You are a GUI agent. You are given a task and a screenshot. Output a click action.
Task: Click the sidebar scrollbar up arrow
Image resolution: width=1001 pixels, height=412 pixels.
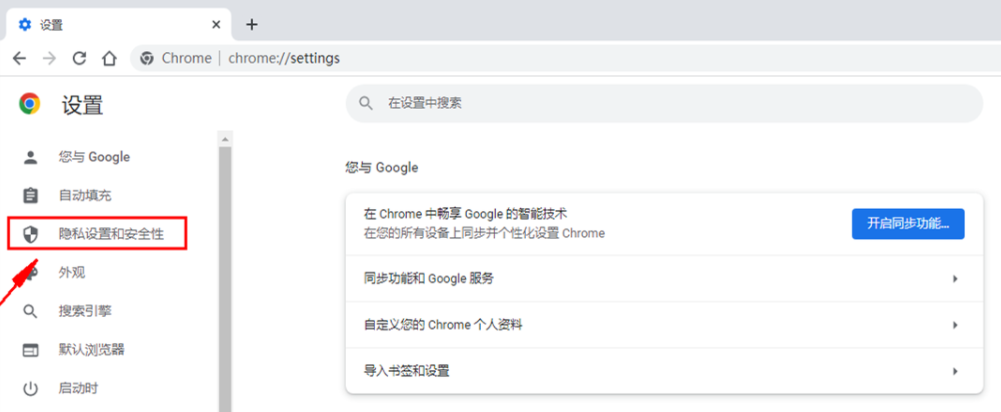(225, 139)
